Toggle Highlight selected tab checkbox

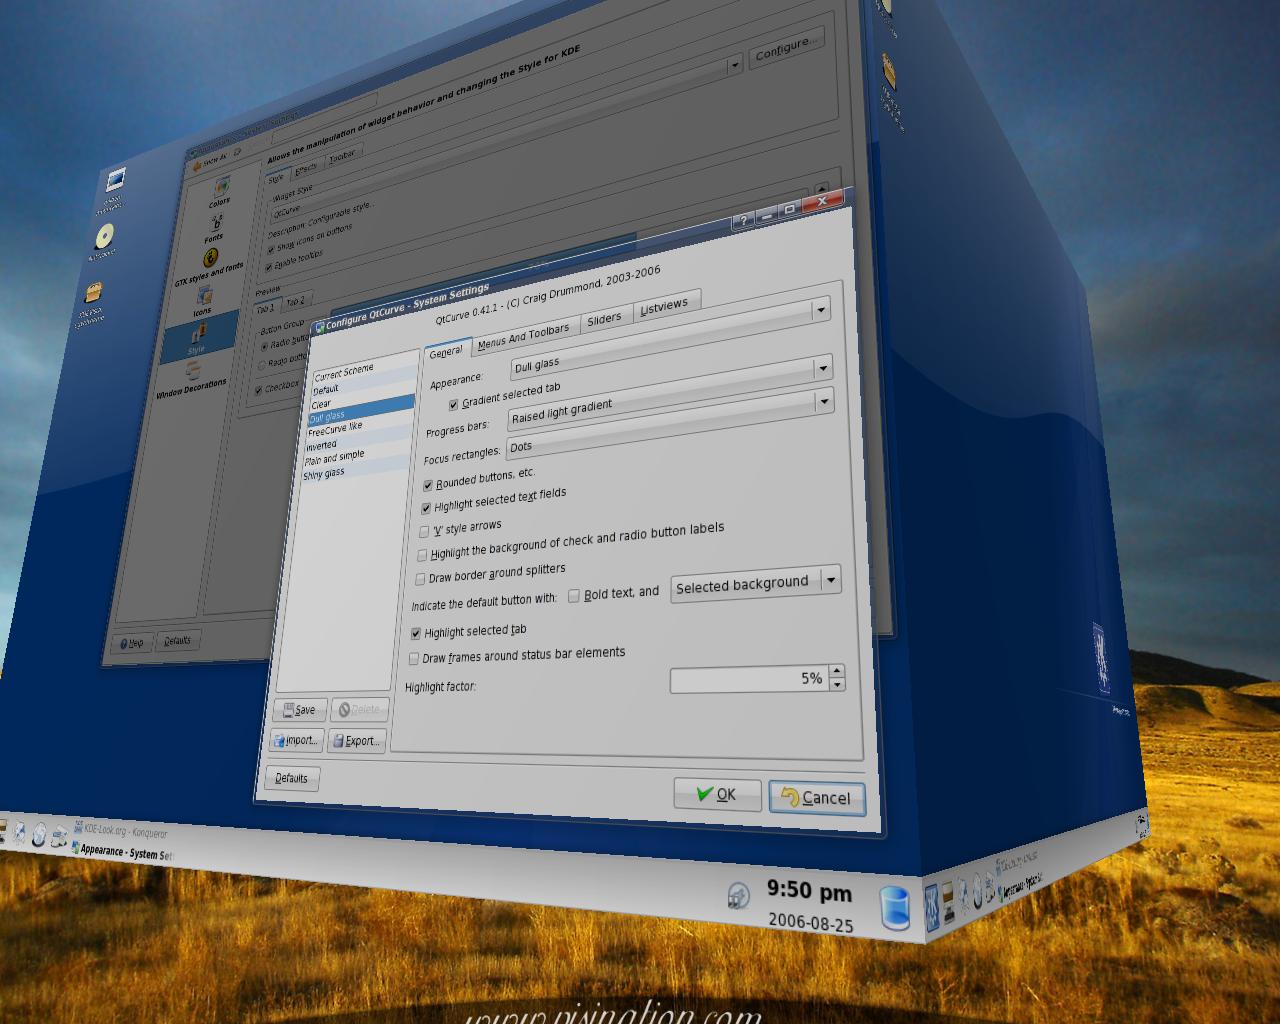click(x=416, y=633)
